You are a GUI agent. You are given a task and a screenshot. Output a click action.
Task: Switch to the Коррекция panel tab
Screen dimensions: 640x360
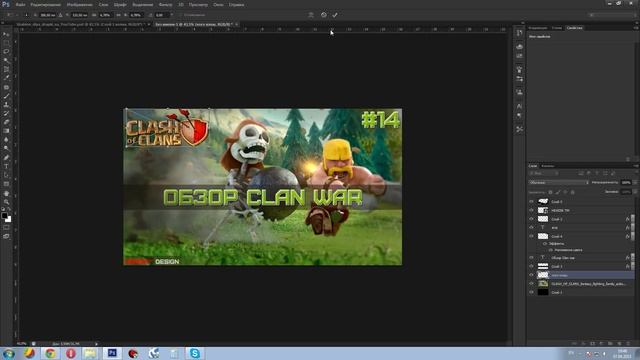pyautogui.click(x=538, y=28)
